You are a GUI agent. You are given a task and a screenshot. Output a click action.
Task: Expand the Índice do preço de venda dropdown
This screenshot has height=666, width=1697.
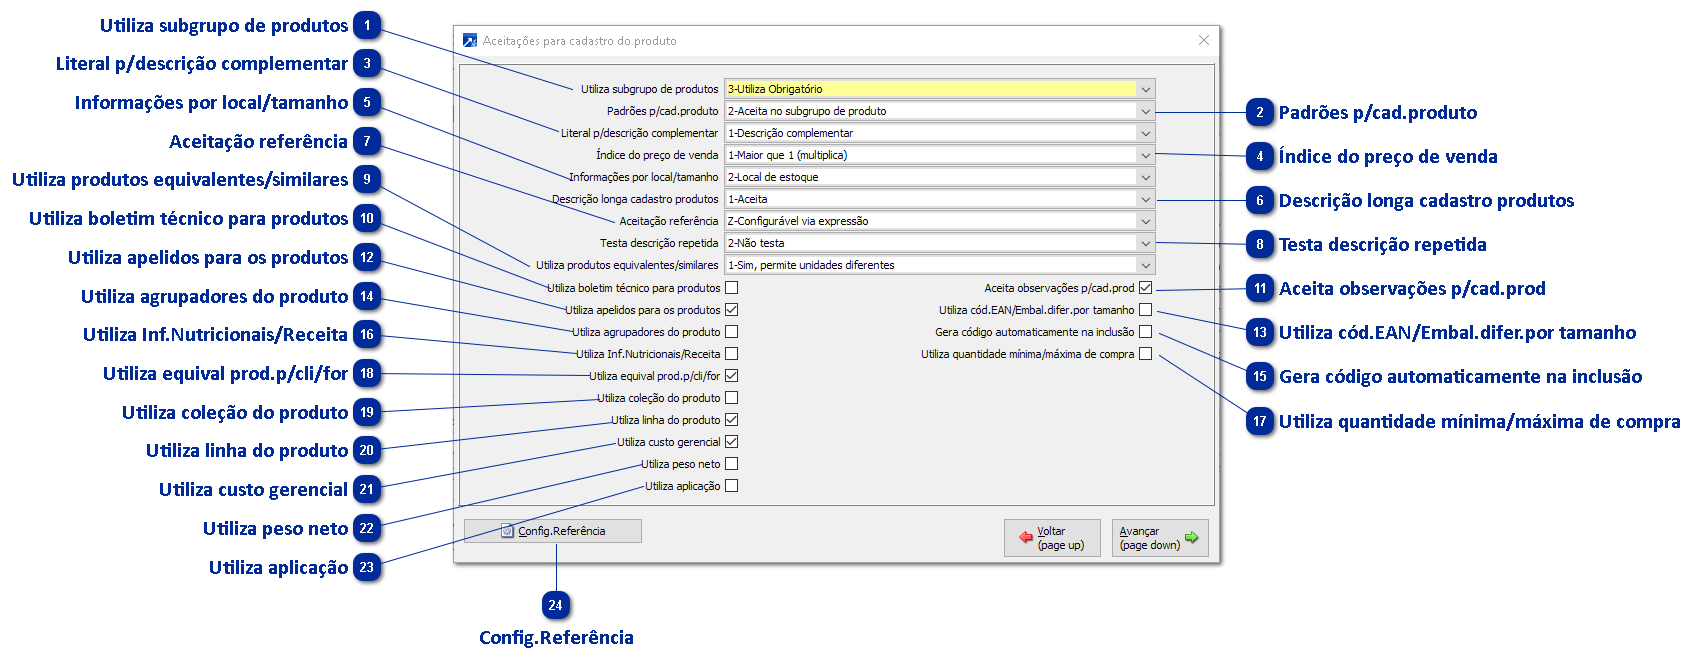1146,155
